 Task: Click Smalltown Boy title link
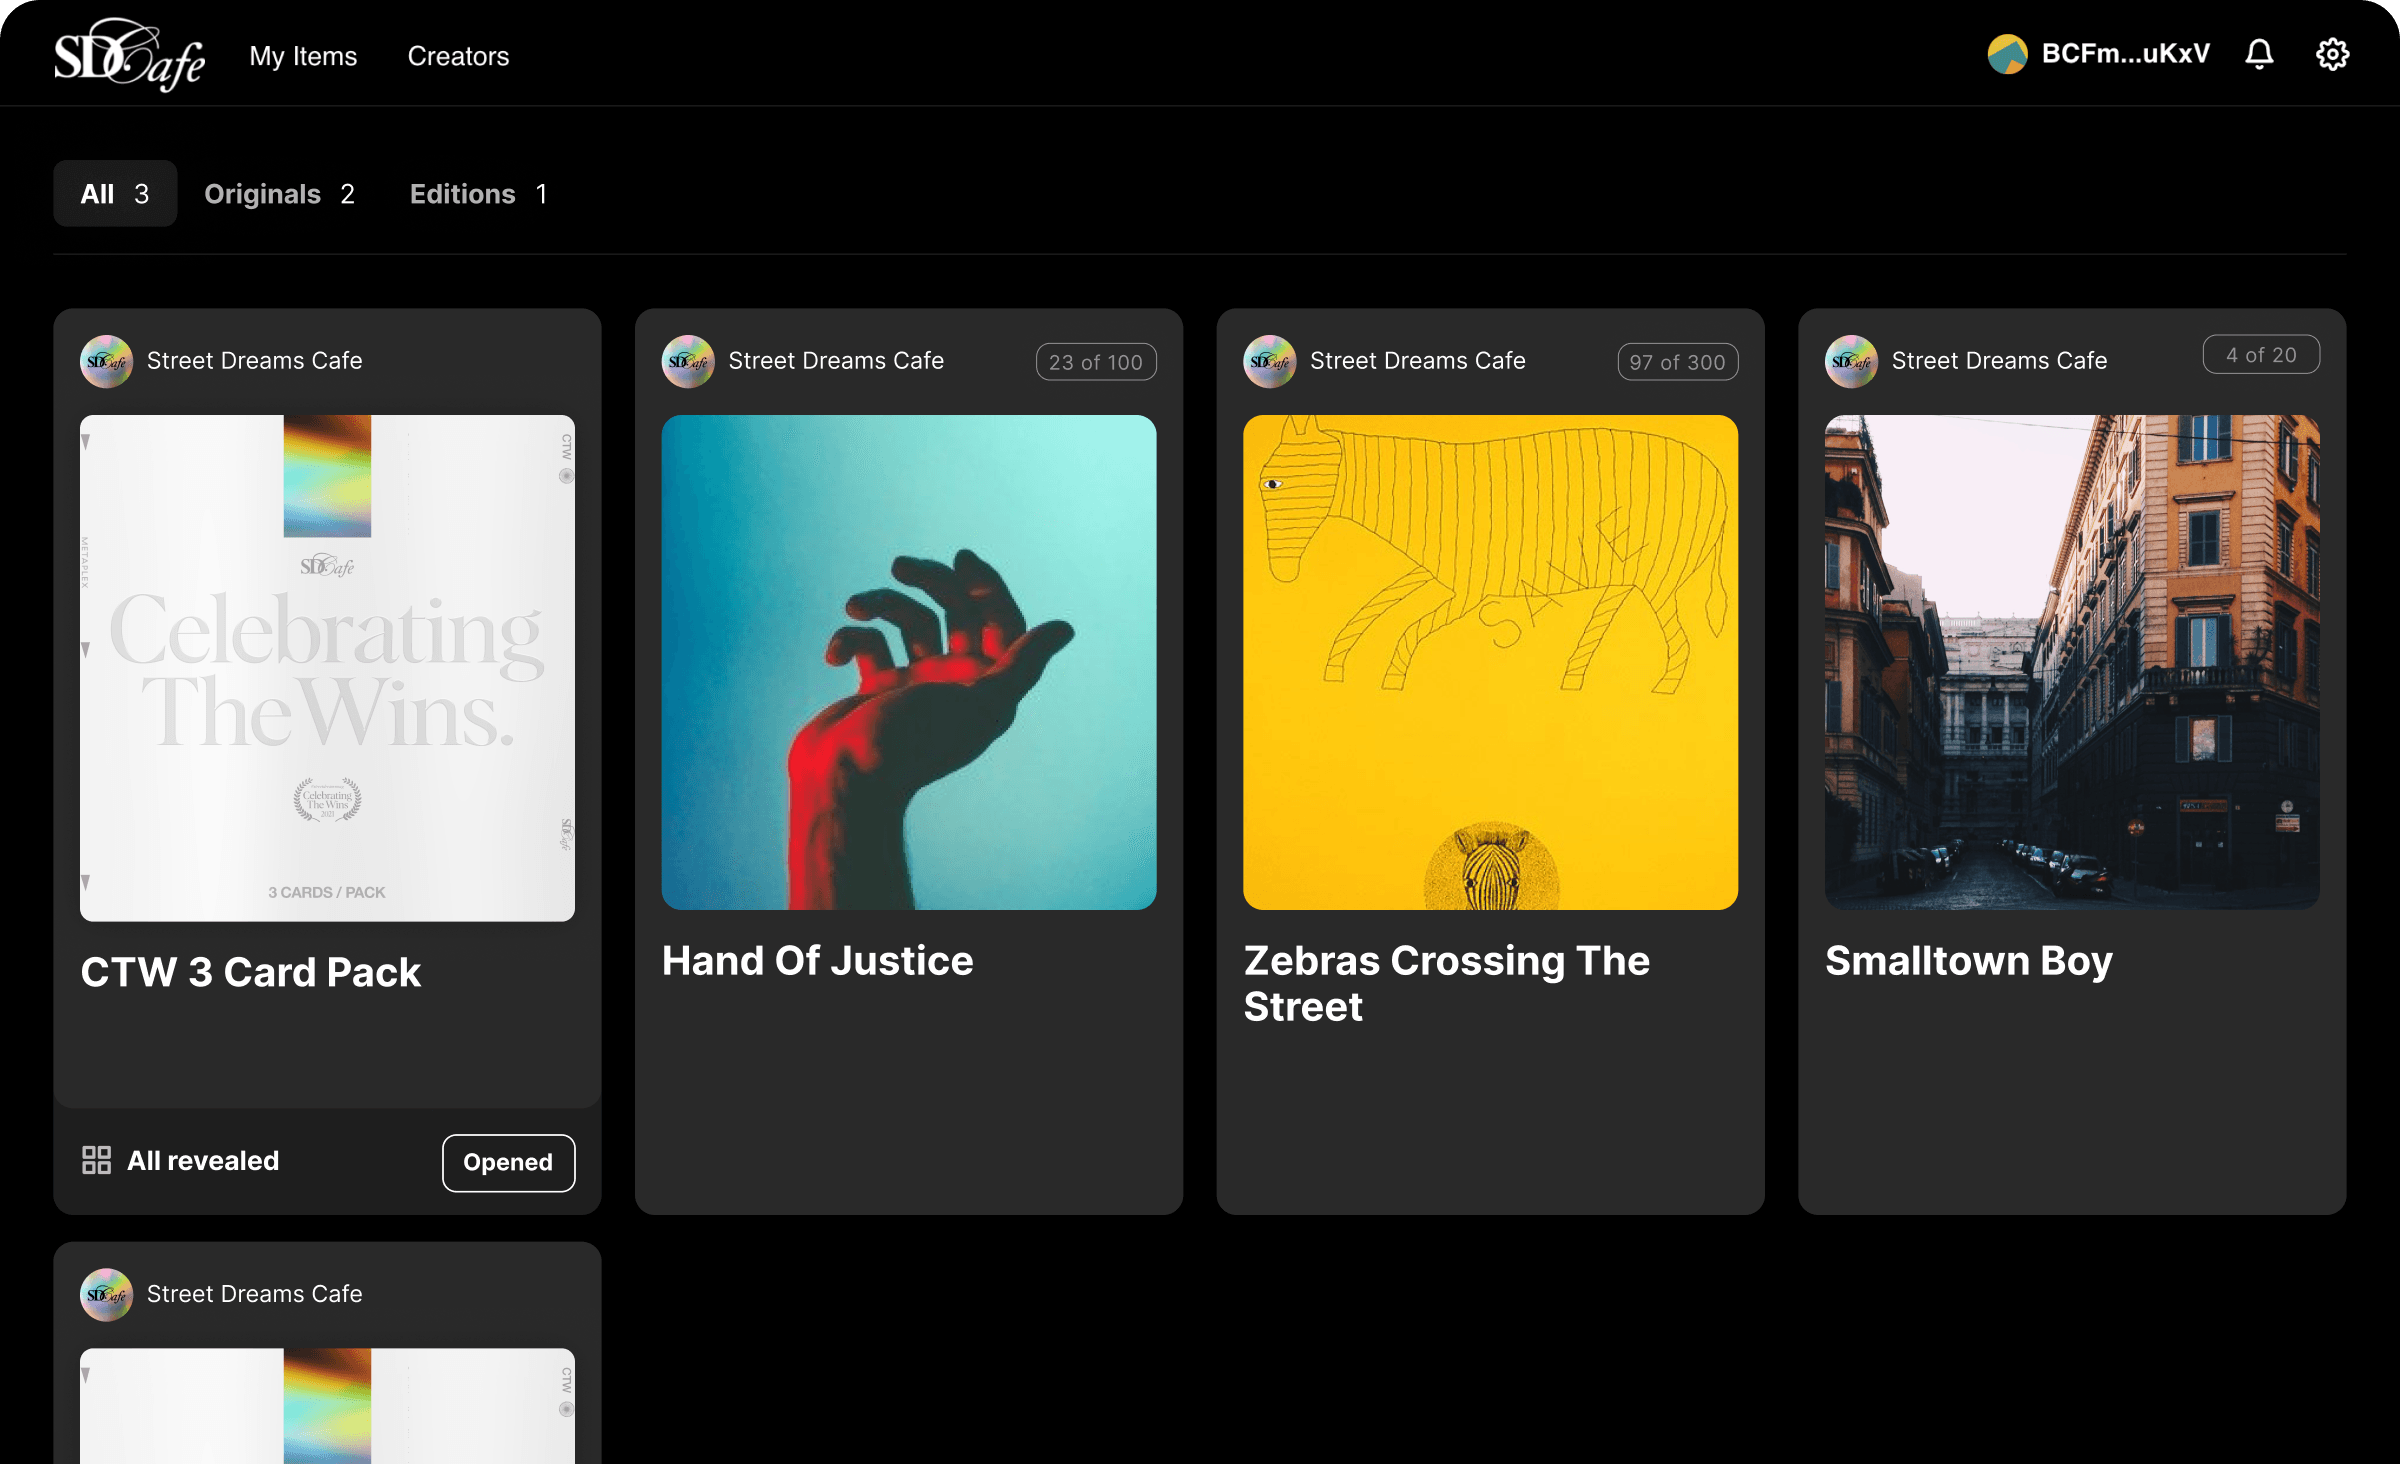[x=1968, y=961]
